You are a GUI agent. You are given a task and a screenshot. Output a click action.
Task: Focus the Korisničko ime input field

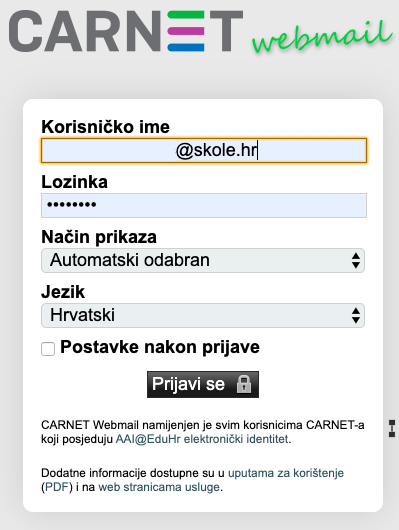pos(204,150)
